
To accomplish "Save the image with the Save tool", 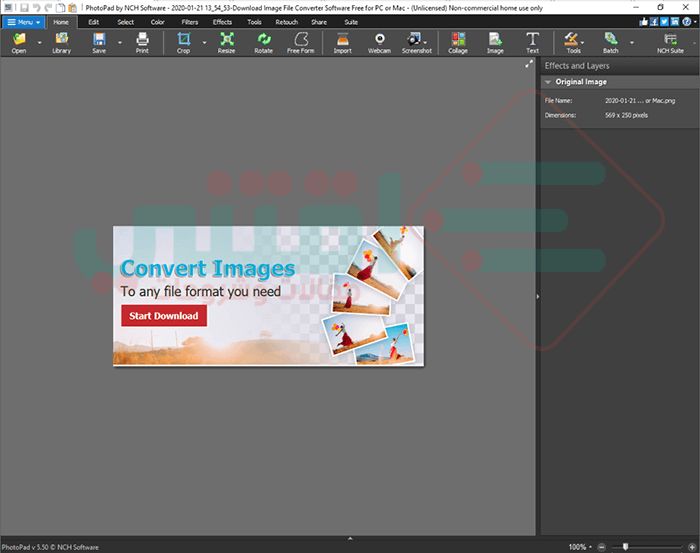I will 99,43.
